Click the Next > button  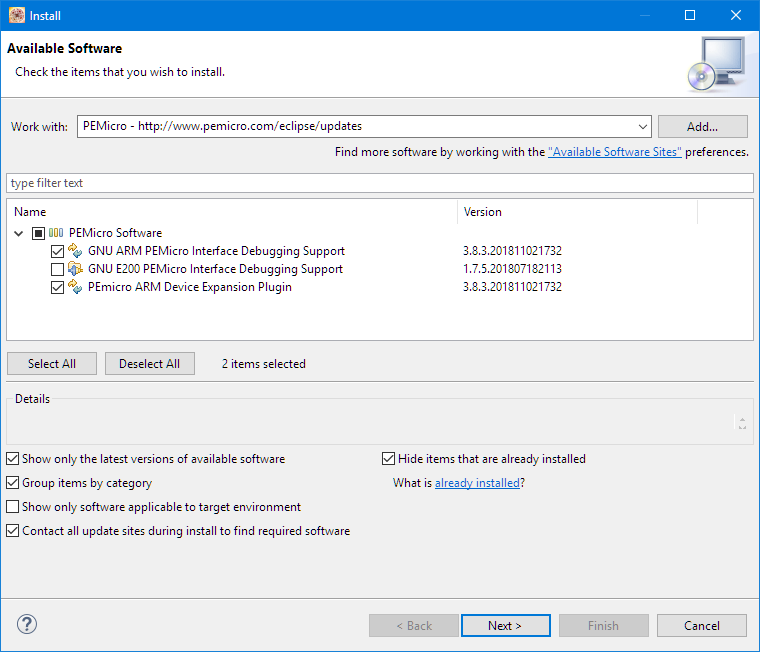pyautogui.click(x=506, y=625)
